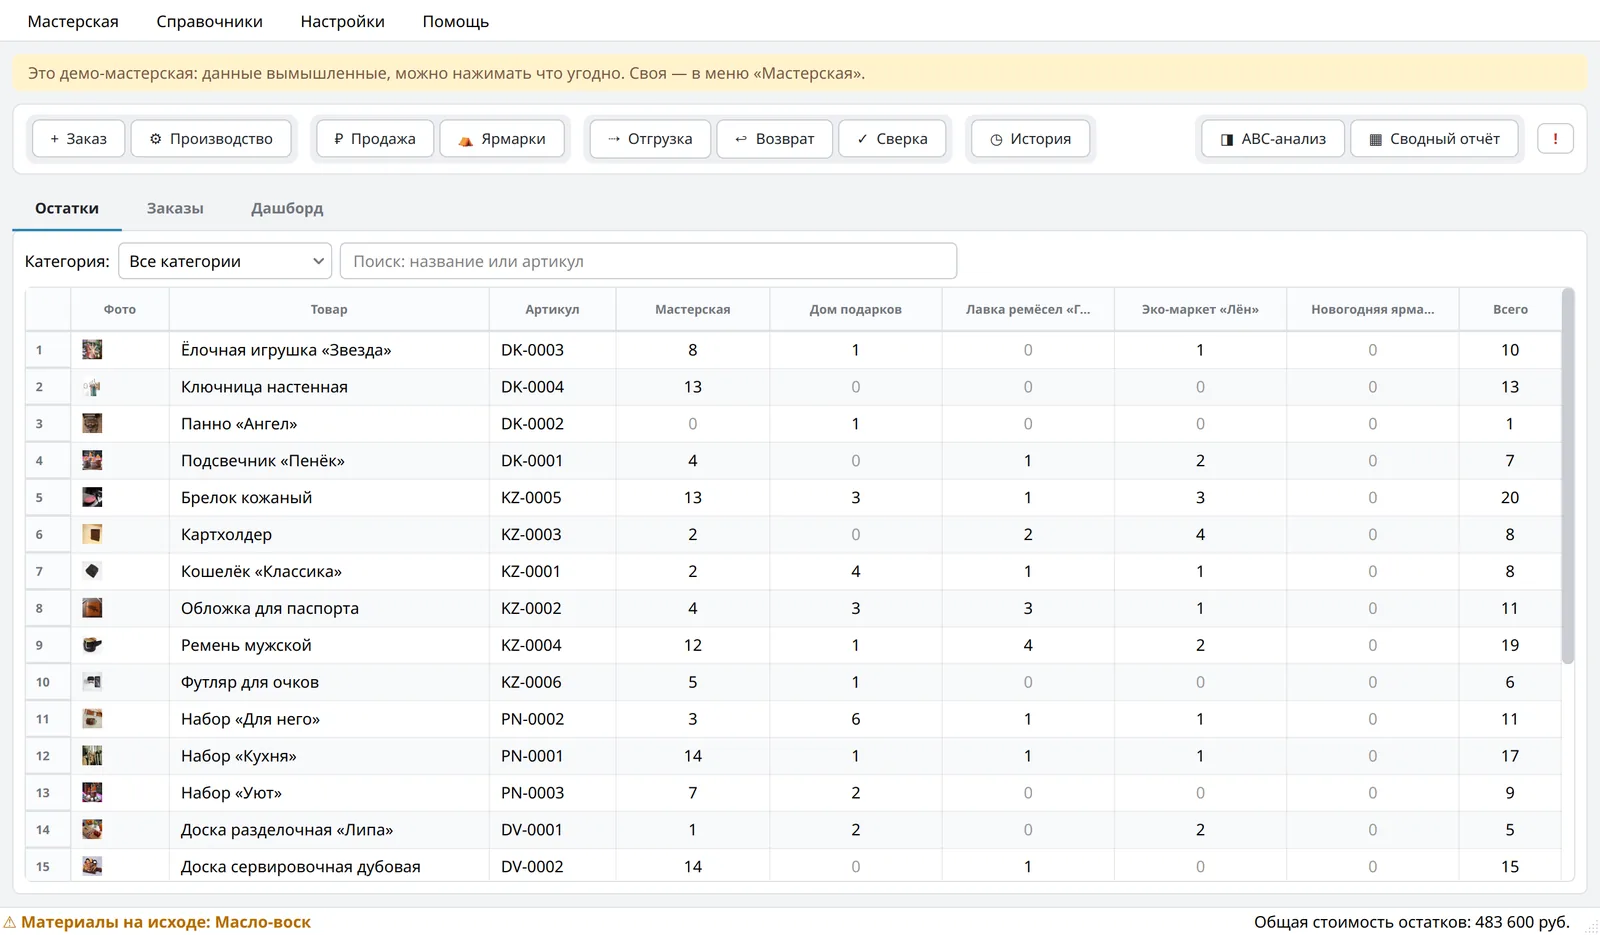Select the Остатки tab

pos(67,208)
